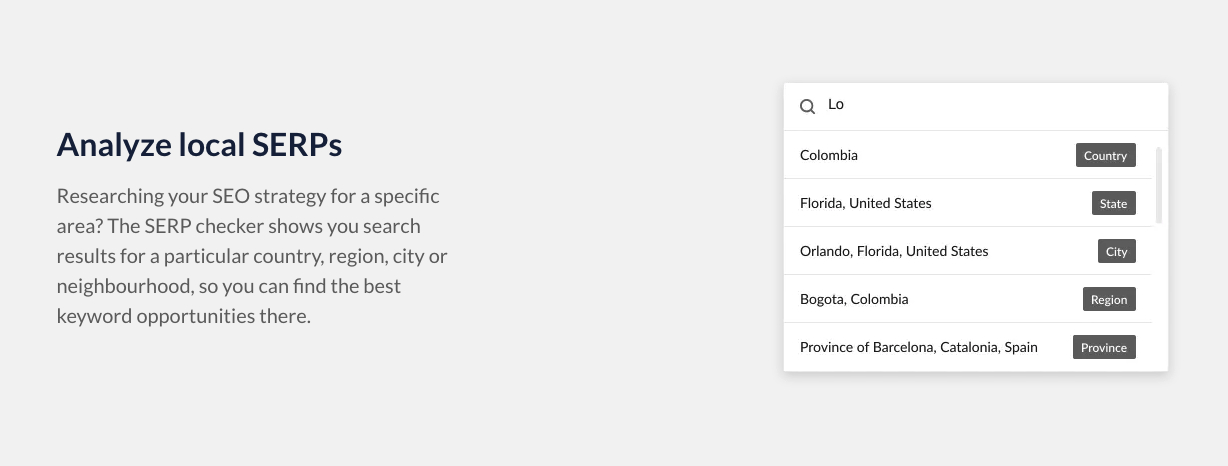Click the suggestion list scrollbar thumb
Viewport: 1228px width, 466px height.
[x=1159, y=185]
